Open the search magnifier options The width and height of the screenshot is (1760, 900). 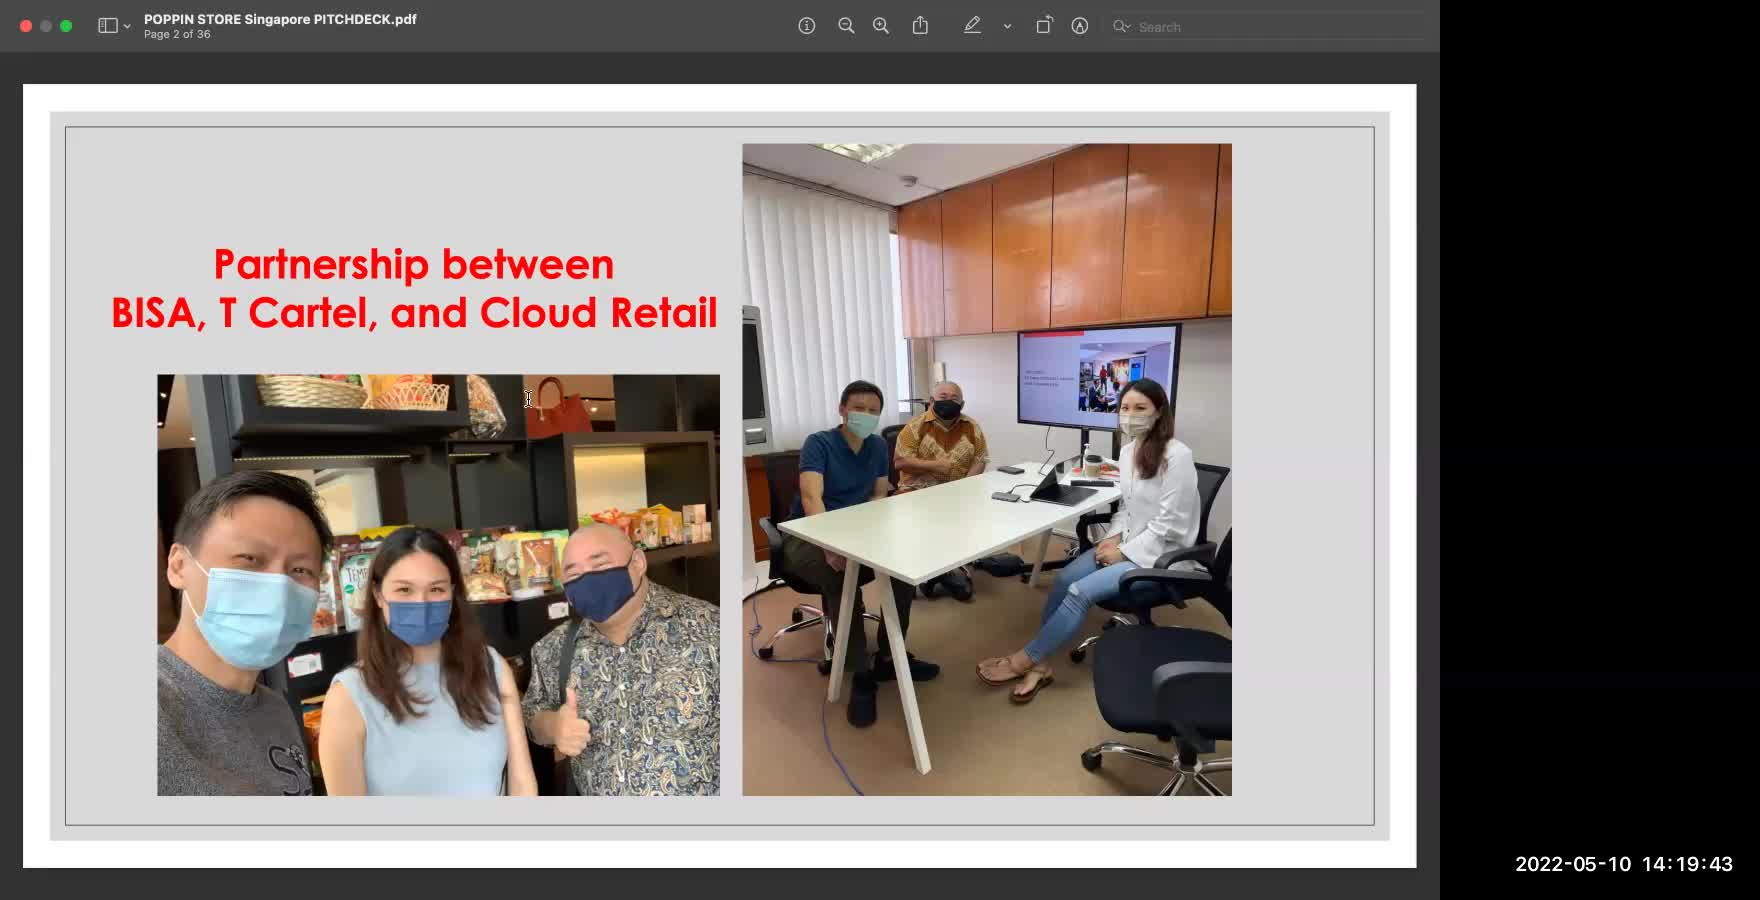point(1122,27)
